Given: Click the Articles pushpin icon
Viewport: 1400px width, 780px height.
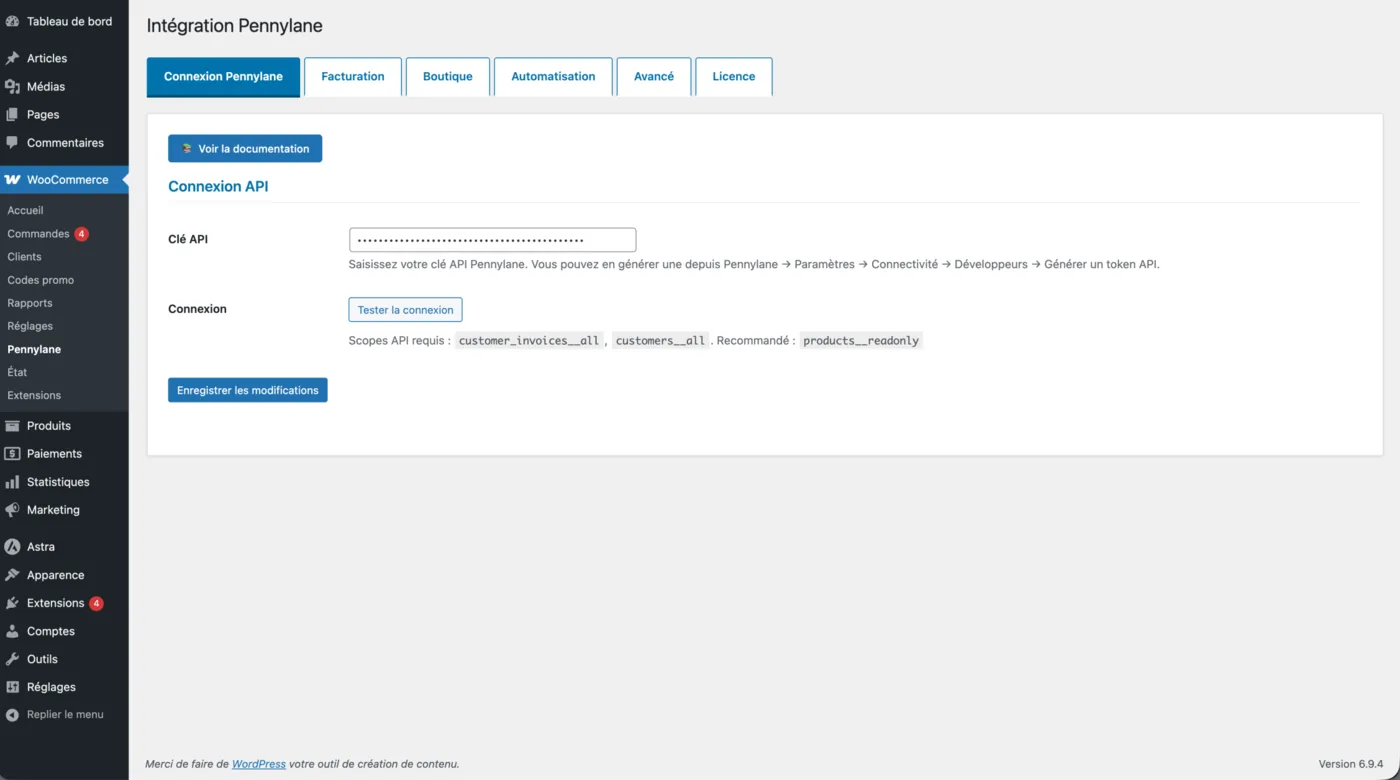Looking at the screenshot, I should click(12, 58).
